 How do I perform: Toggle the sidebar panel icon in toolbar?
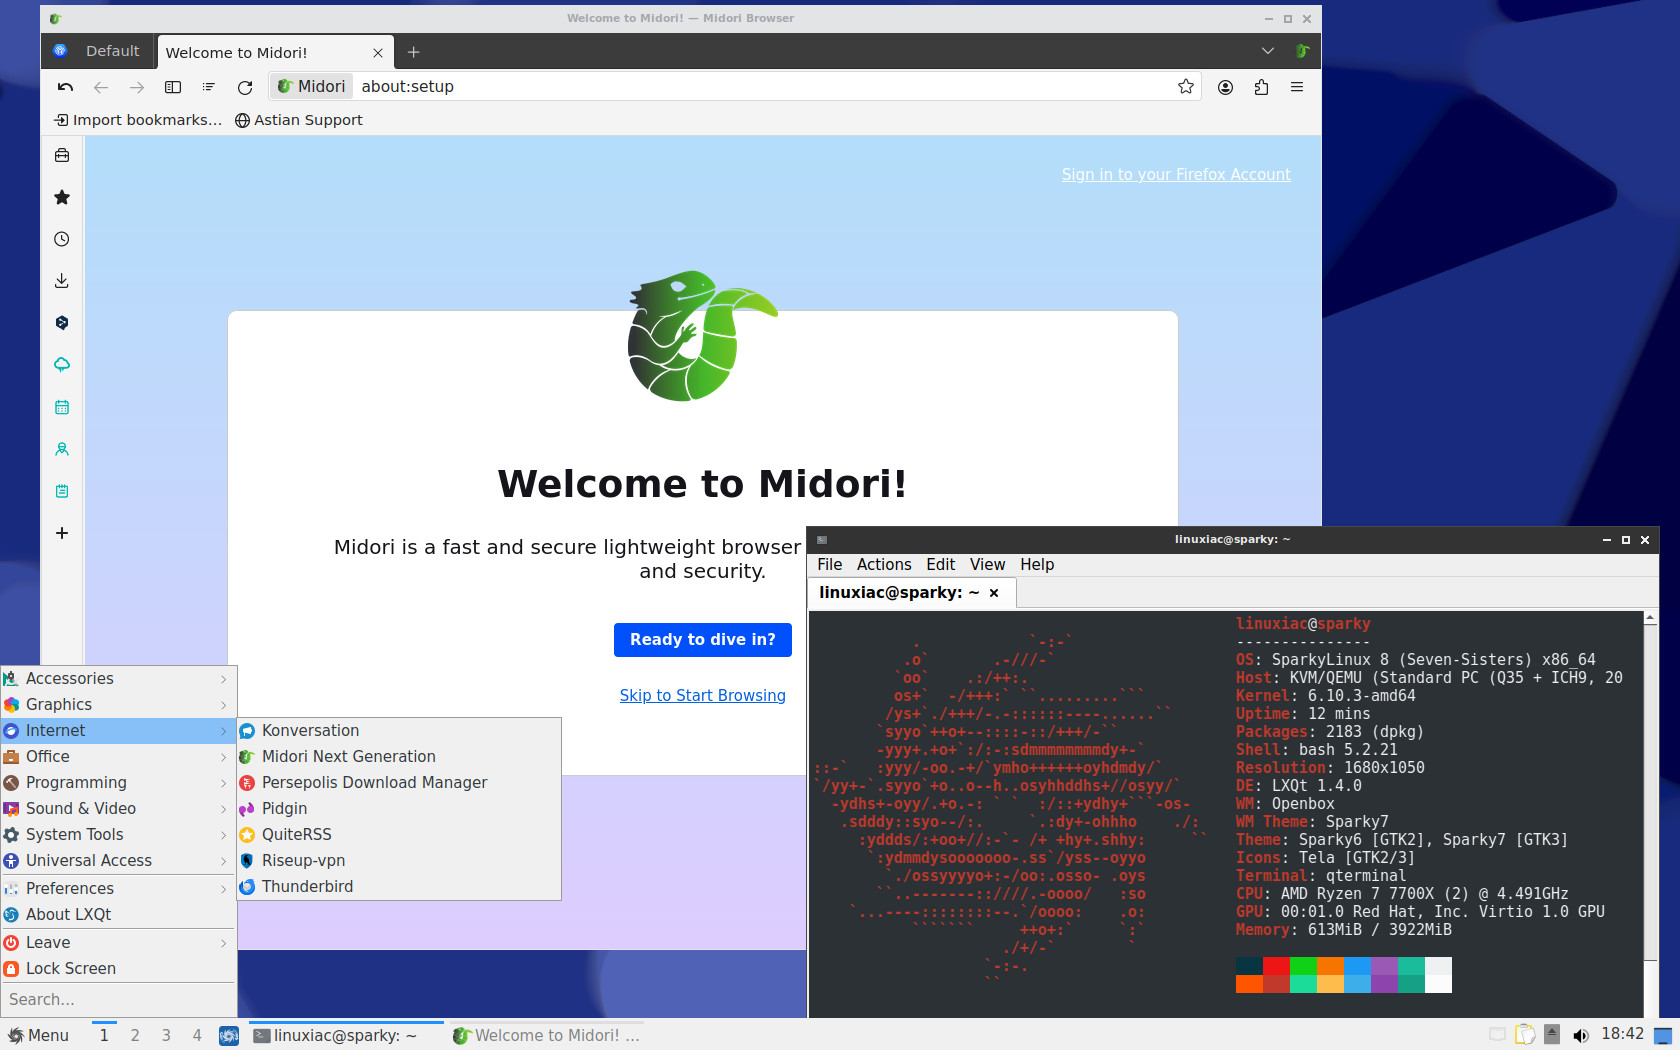tap(173, 87)
